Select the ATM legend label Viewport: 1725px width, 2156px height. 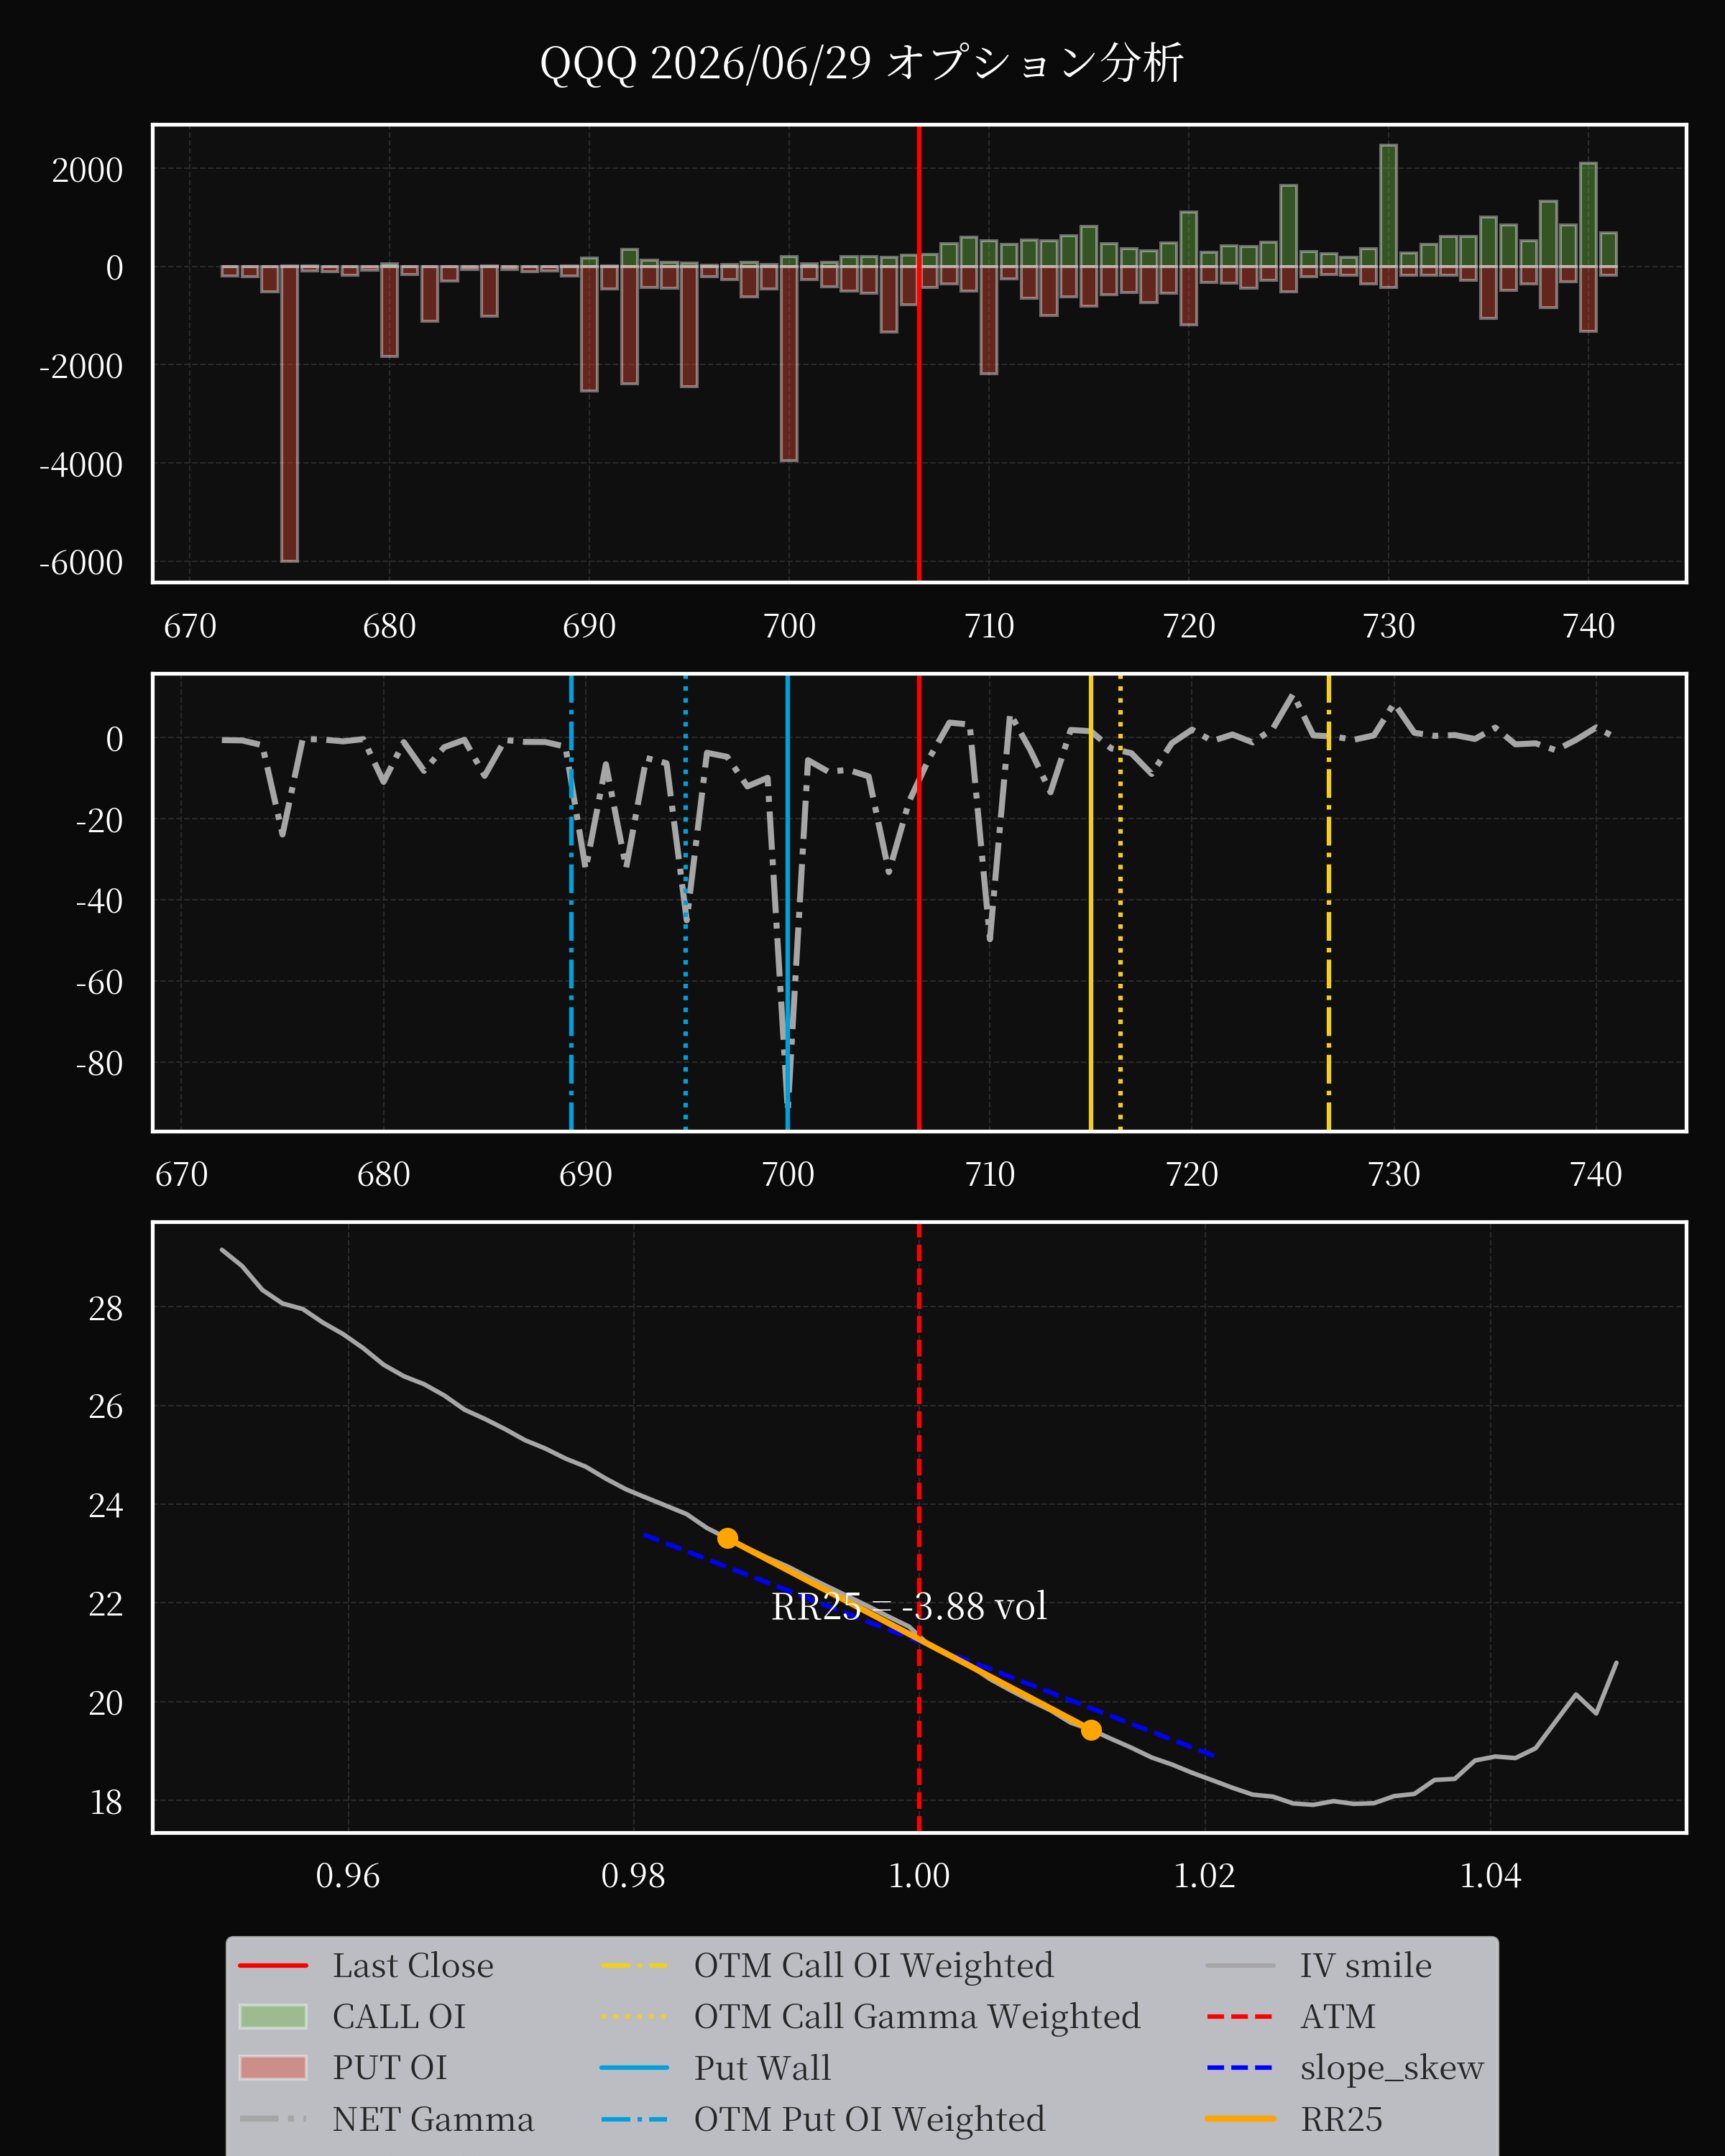[x=1337, y=2017]
